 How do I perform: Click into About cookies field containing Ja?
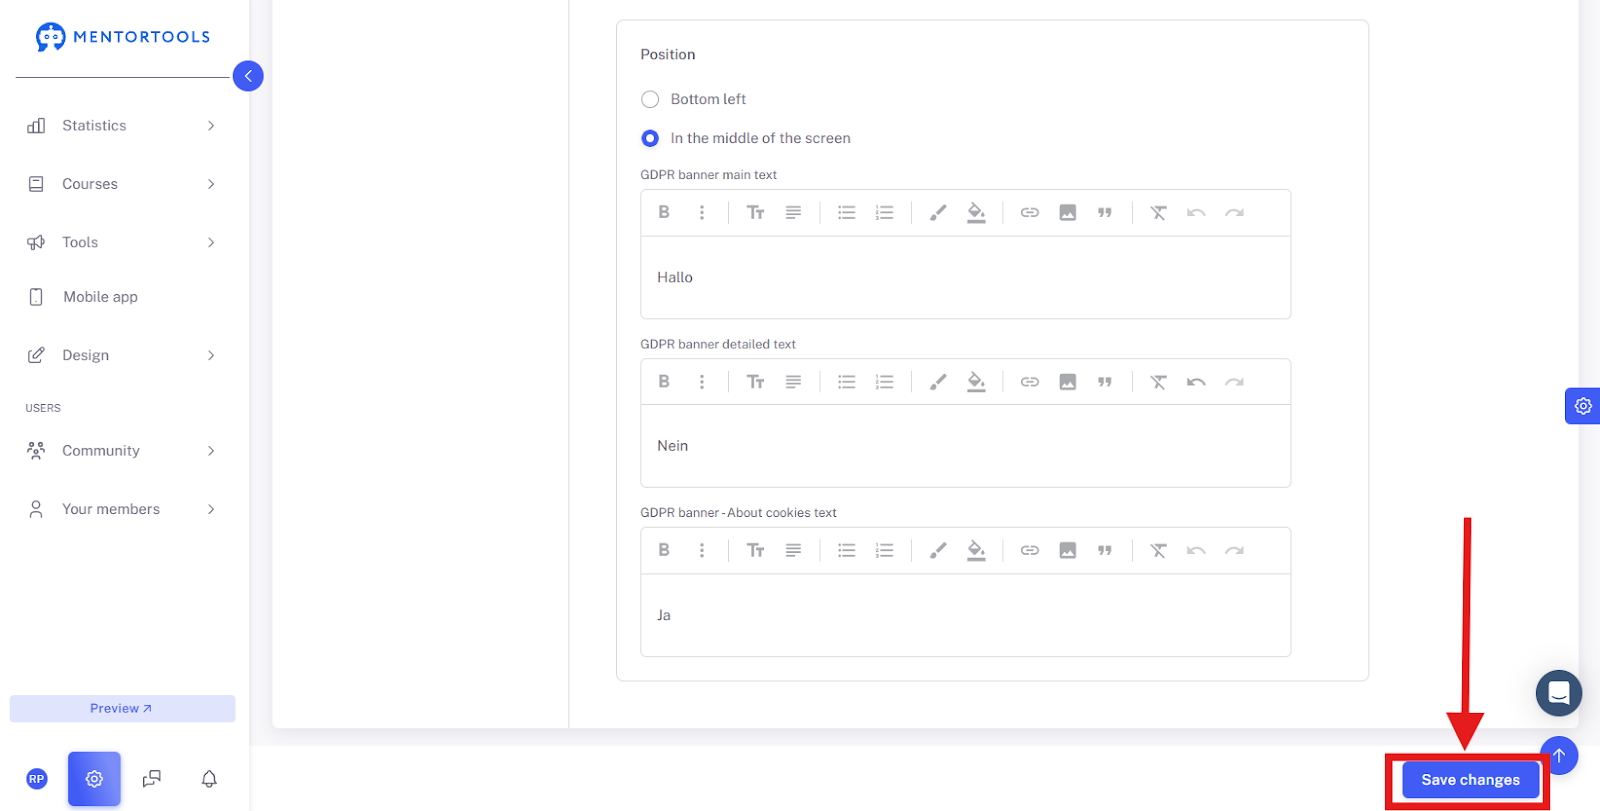pyautogui.click(x=965, y=615)
